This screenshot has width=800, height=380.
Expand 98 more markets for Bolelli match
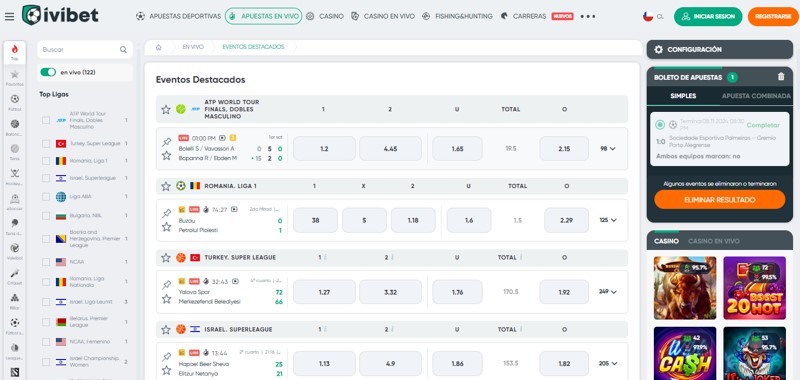pyautogui.click(x=608, y=149)
